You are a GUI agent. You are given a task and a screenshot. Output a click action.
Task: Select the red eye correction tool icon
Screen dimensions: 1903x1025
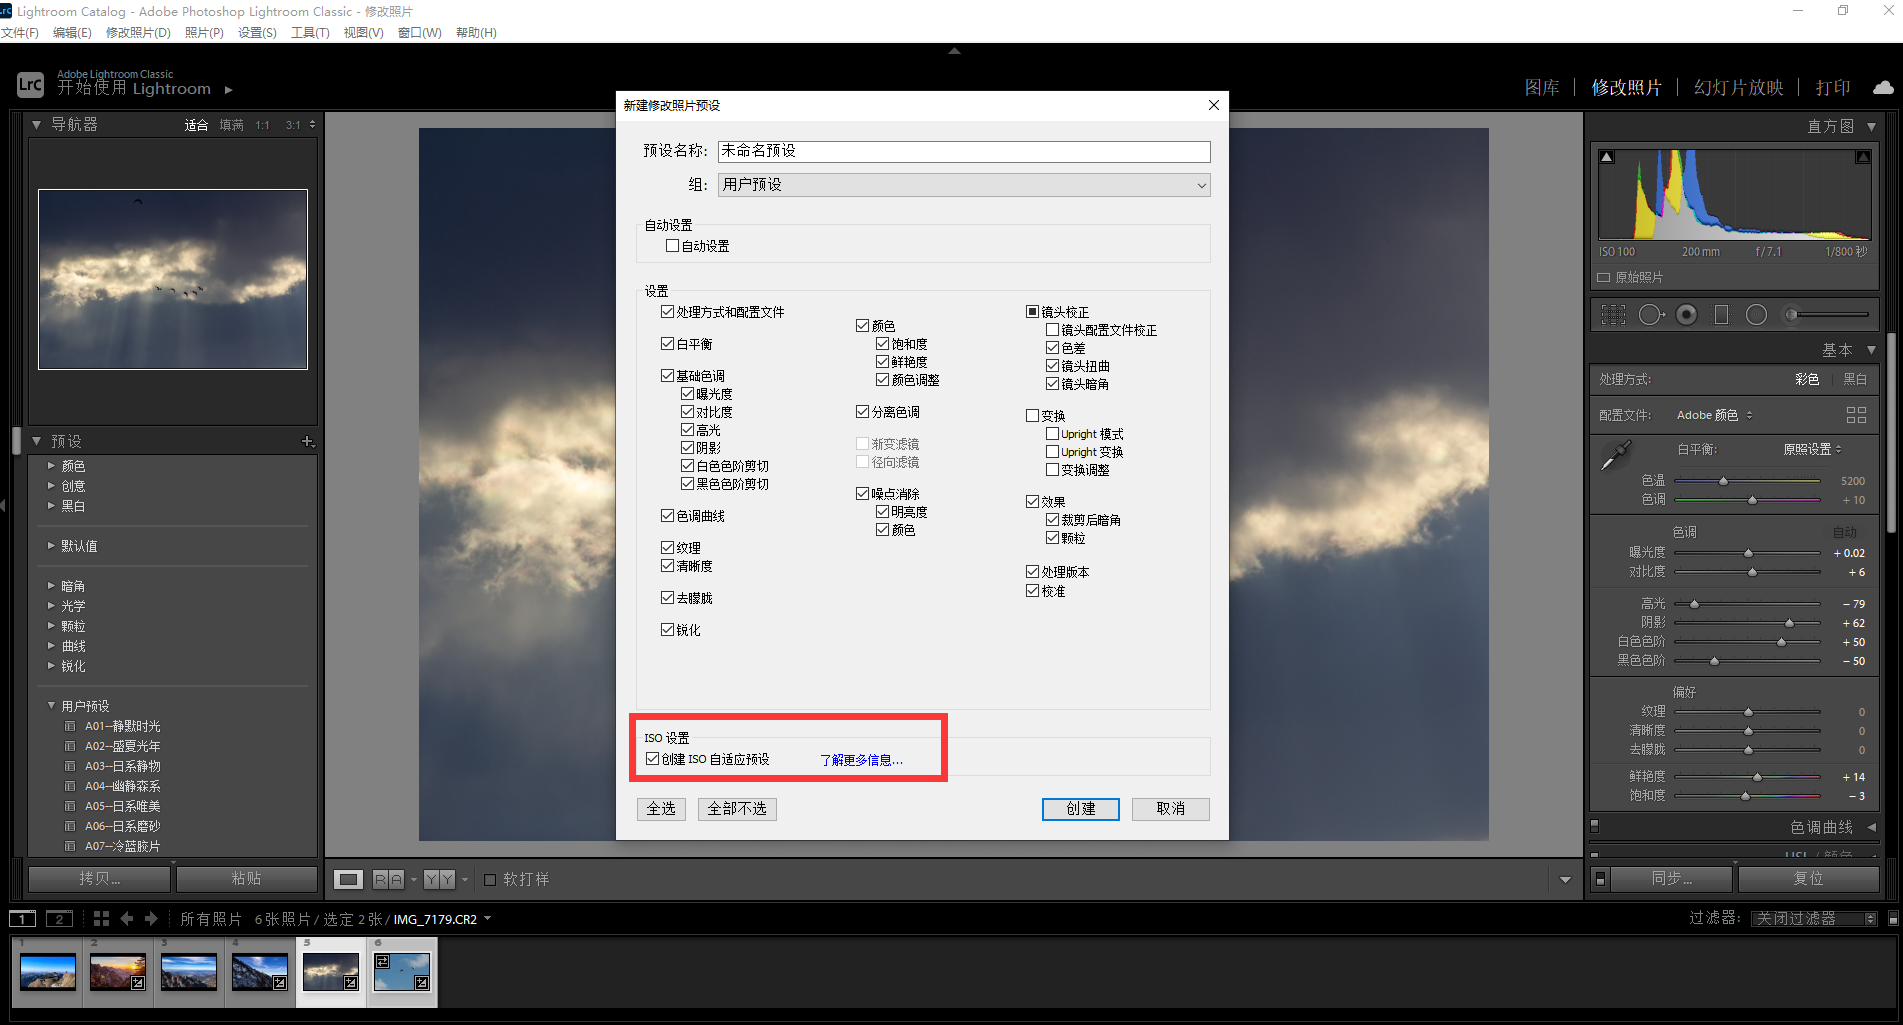pyautogui.click(x=1687, y=315)
